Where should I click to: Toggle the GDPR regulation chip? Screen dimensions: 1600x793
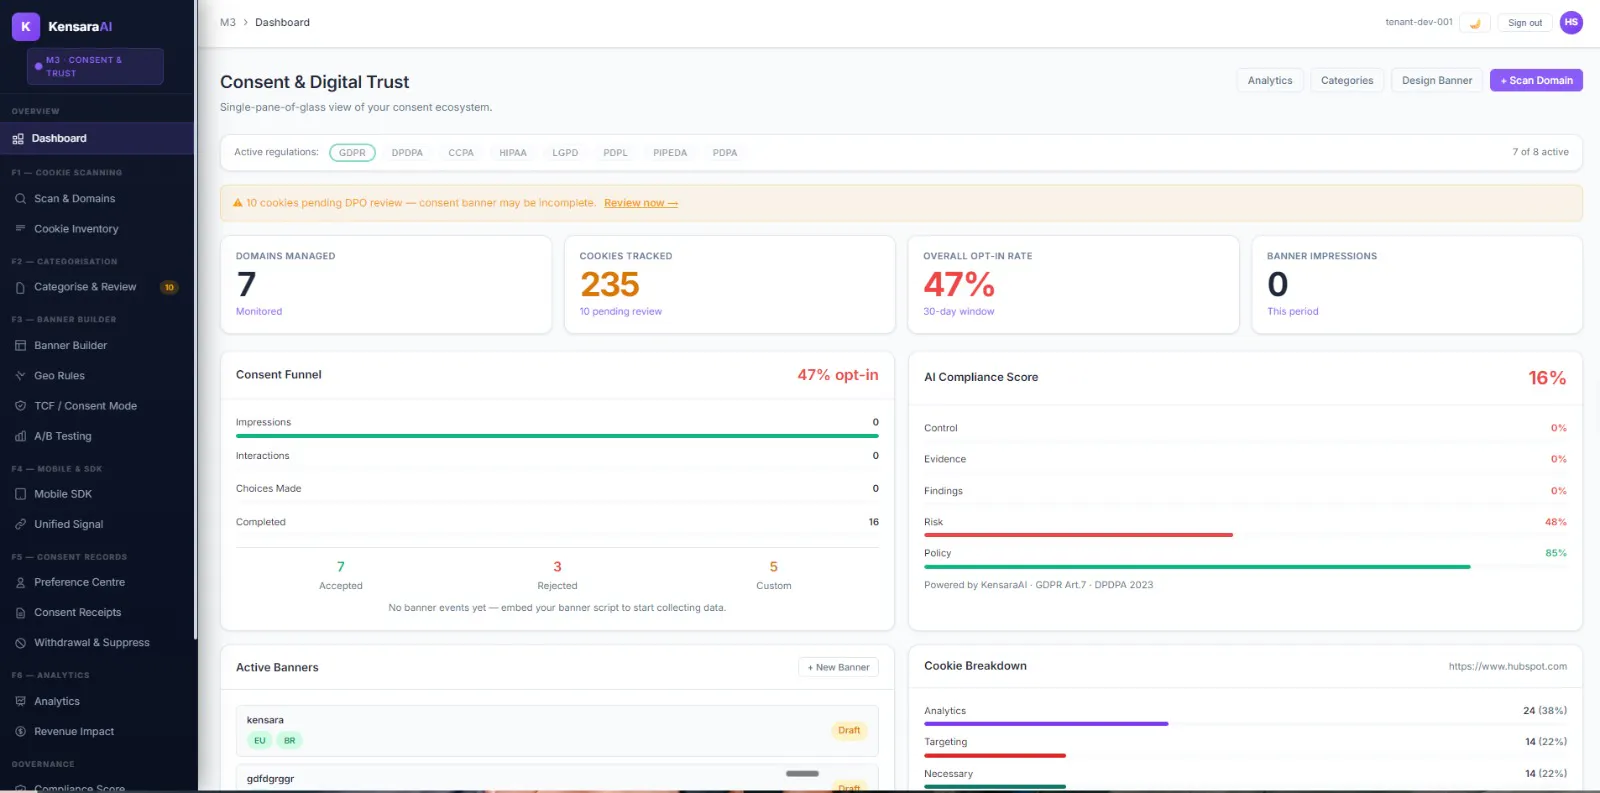coord(352,153)
